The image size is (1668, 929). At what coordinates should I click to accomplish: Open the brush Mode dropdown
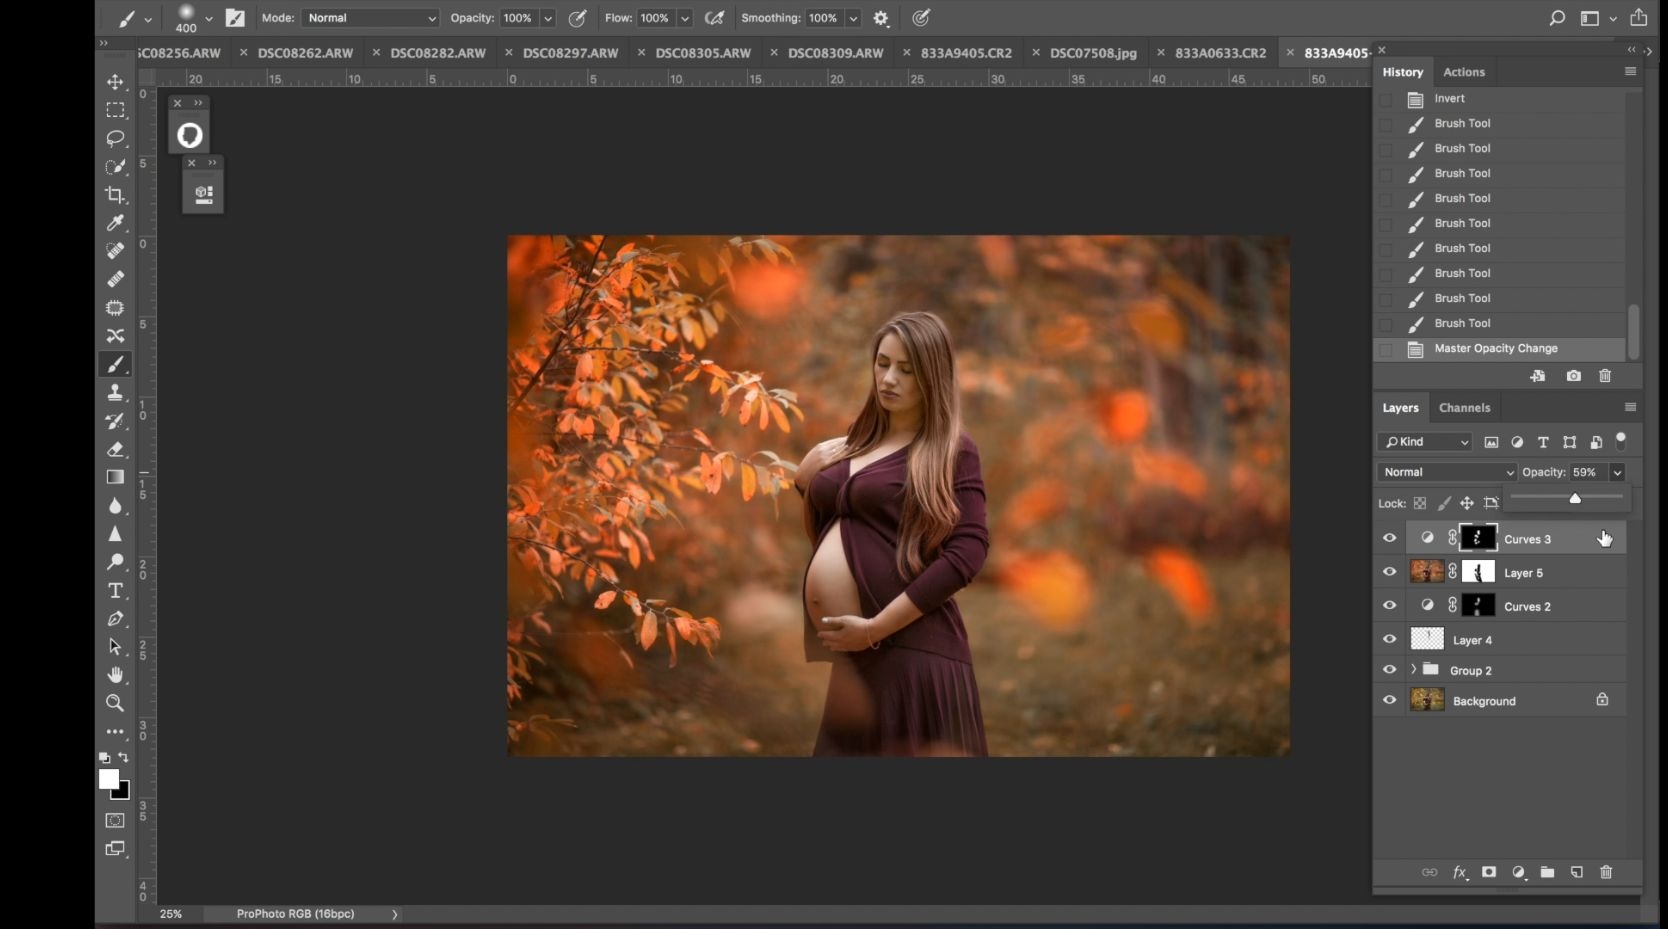[370, 18]
